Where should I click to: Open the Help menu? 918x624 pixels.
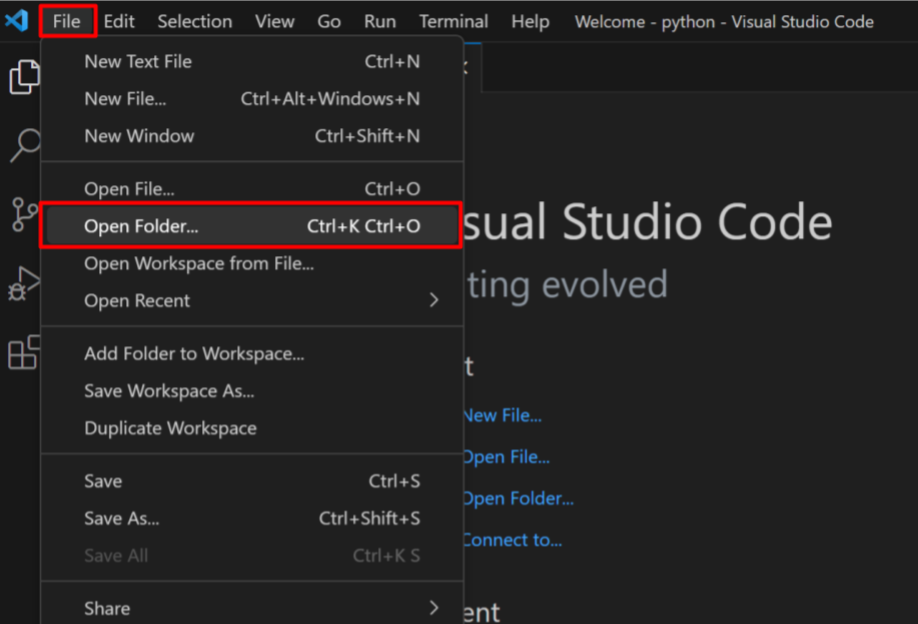tap(530, 22)
